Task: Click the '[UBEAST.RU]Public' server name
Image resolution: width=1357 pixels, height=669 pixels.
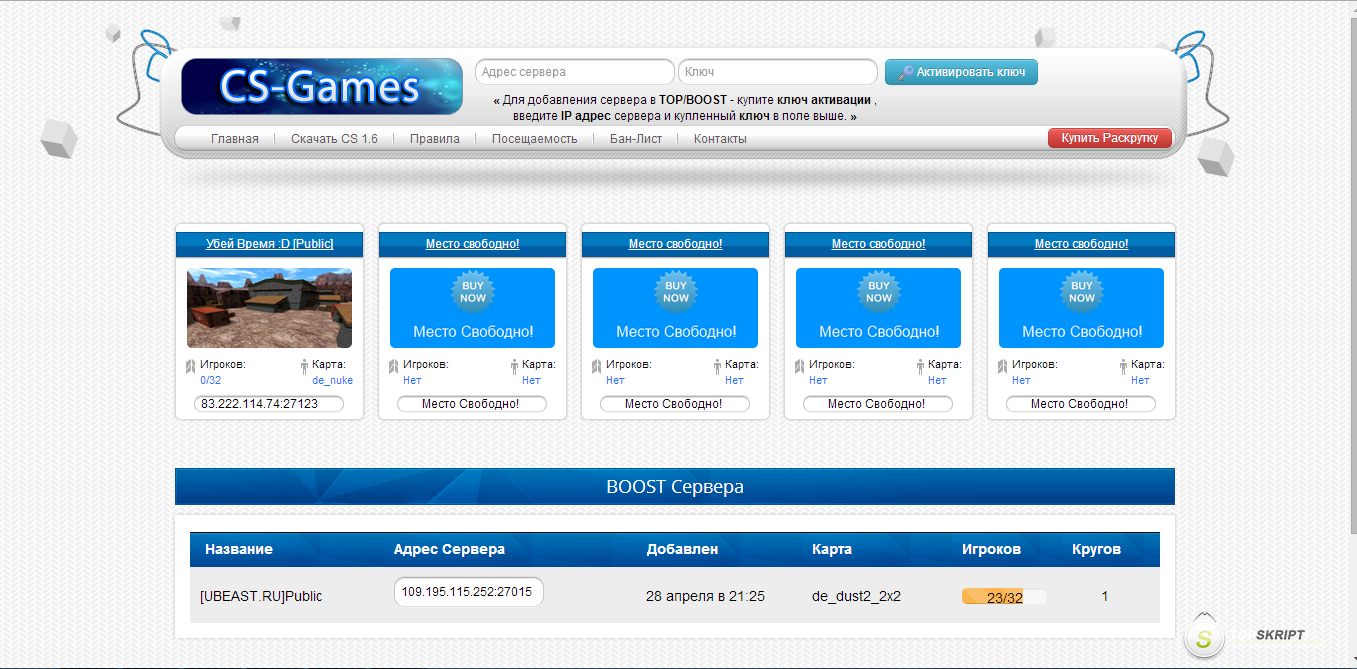Action: coord(261,596)
